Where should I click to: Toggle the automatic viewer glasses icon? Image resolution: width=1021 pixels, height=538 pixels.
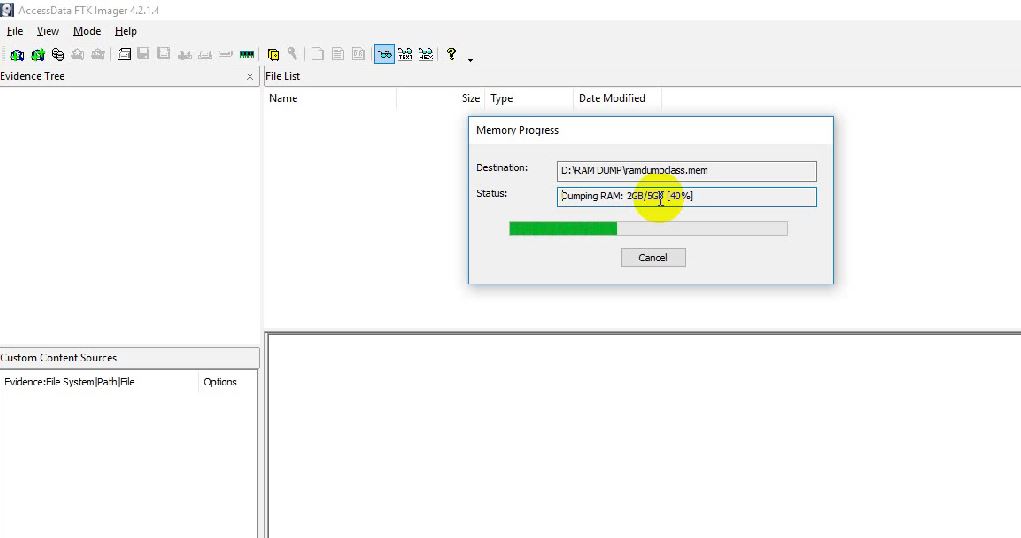[x=384, y=54]
